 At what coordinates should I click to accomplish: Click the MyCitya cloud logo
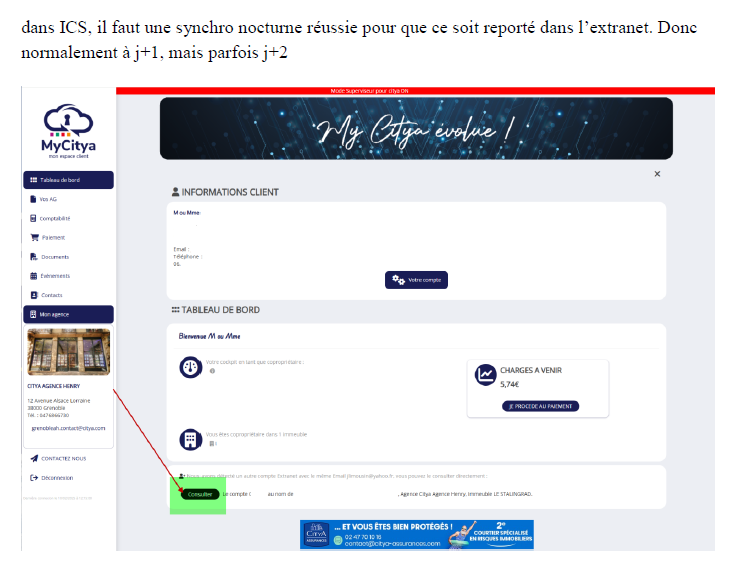click(68, 131)
